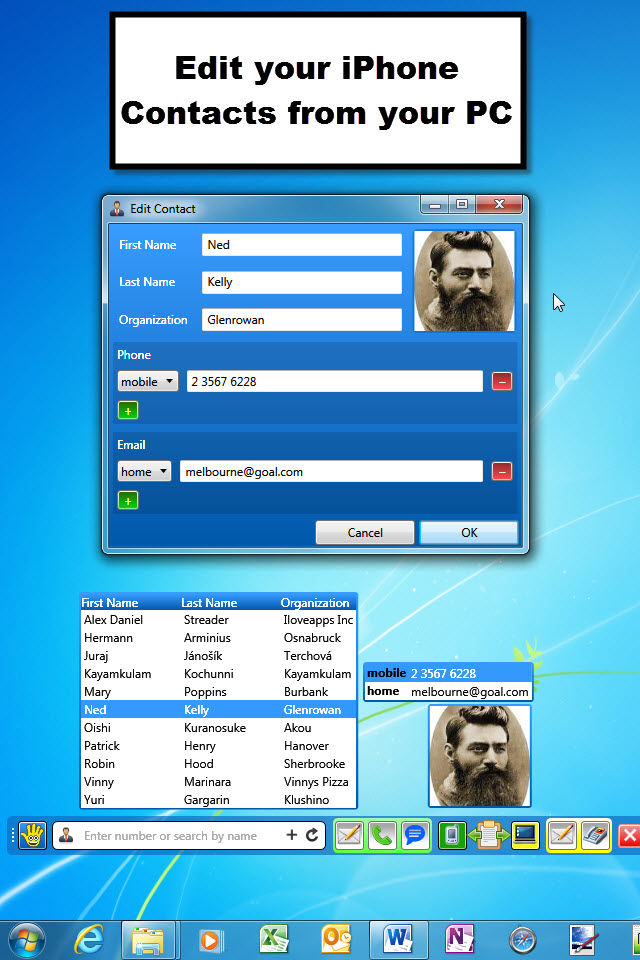Open OneNote from taskbar
This screenshot has width=640, height=960.
pyautogui.click(x=459, y=940)
